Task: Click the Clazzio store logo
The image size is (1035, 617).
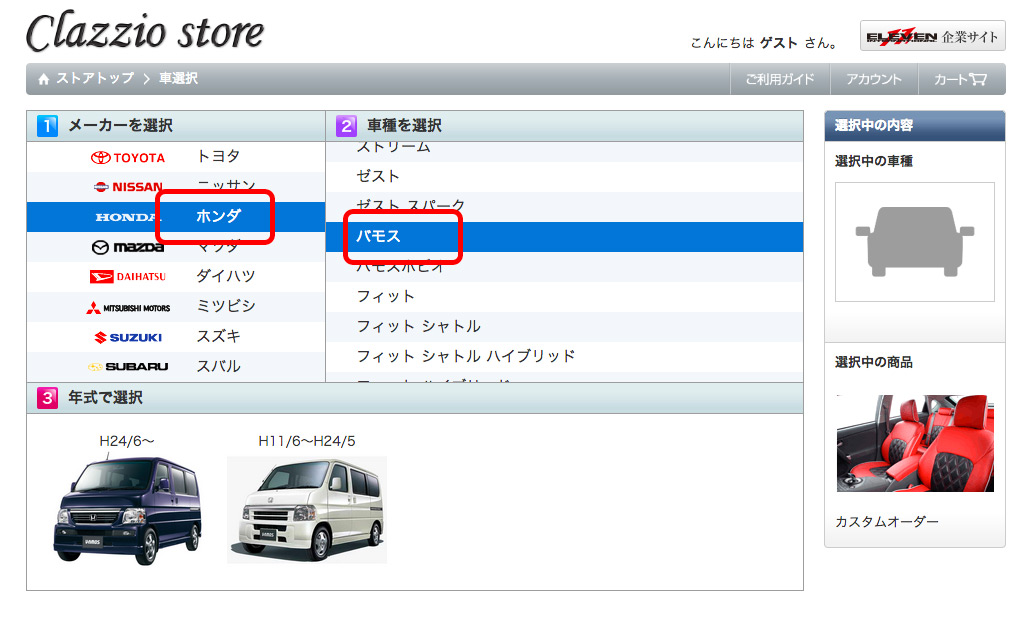Action: click(x=145, y=32)
